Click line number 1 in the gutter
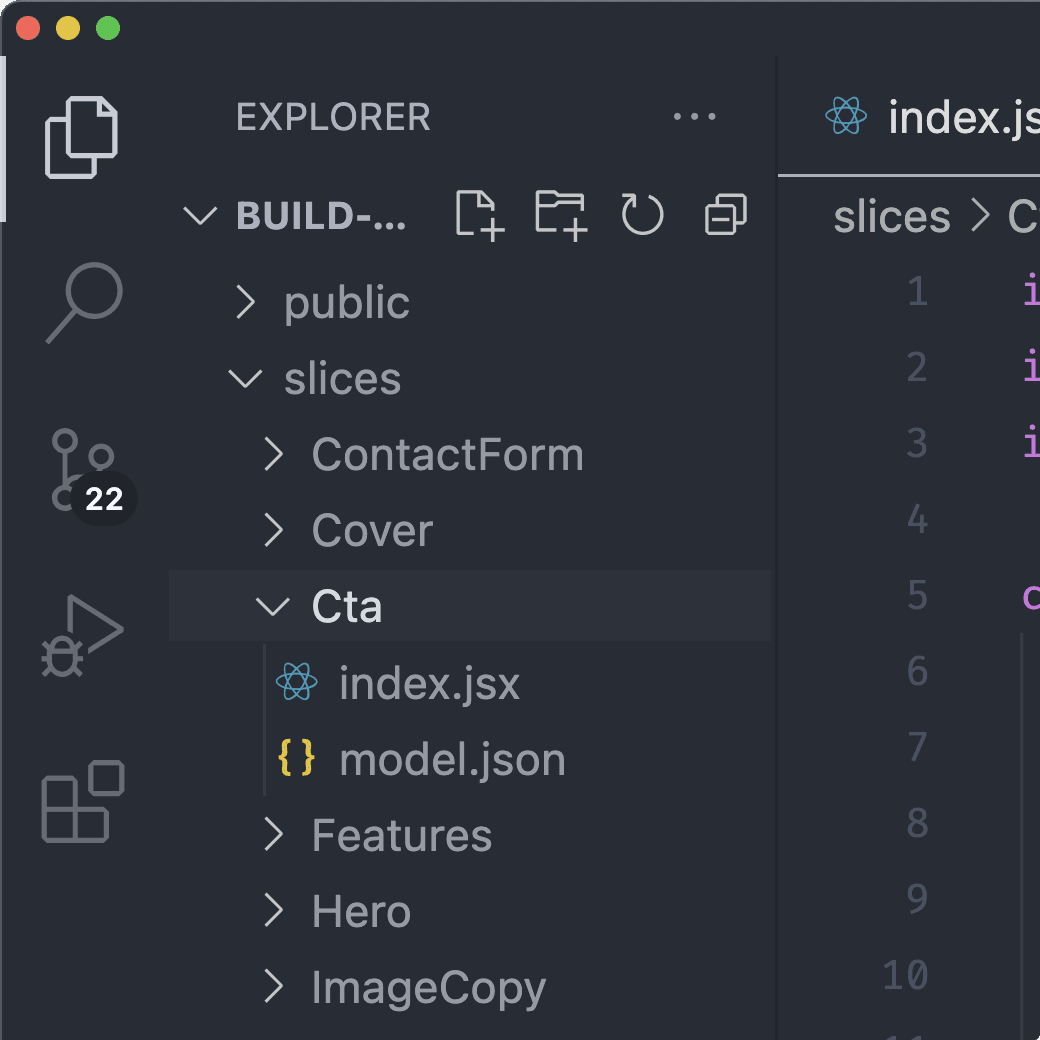Image resolution: width=1040 pixels, height=1040 pixels. pyautogui.click(x=917, y=291)
